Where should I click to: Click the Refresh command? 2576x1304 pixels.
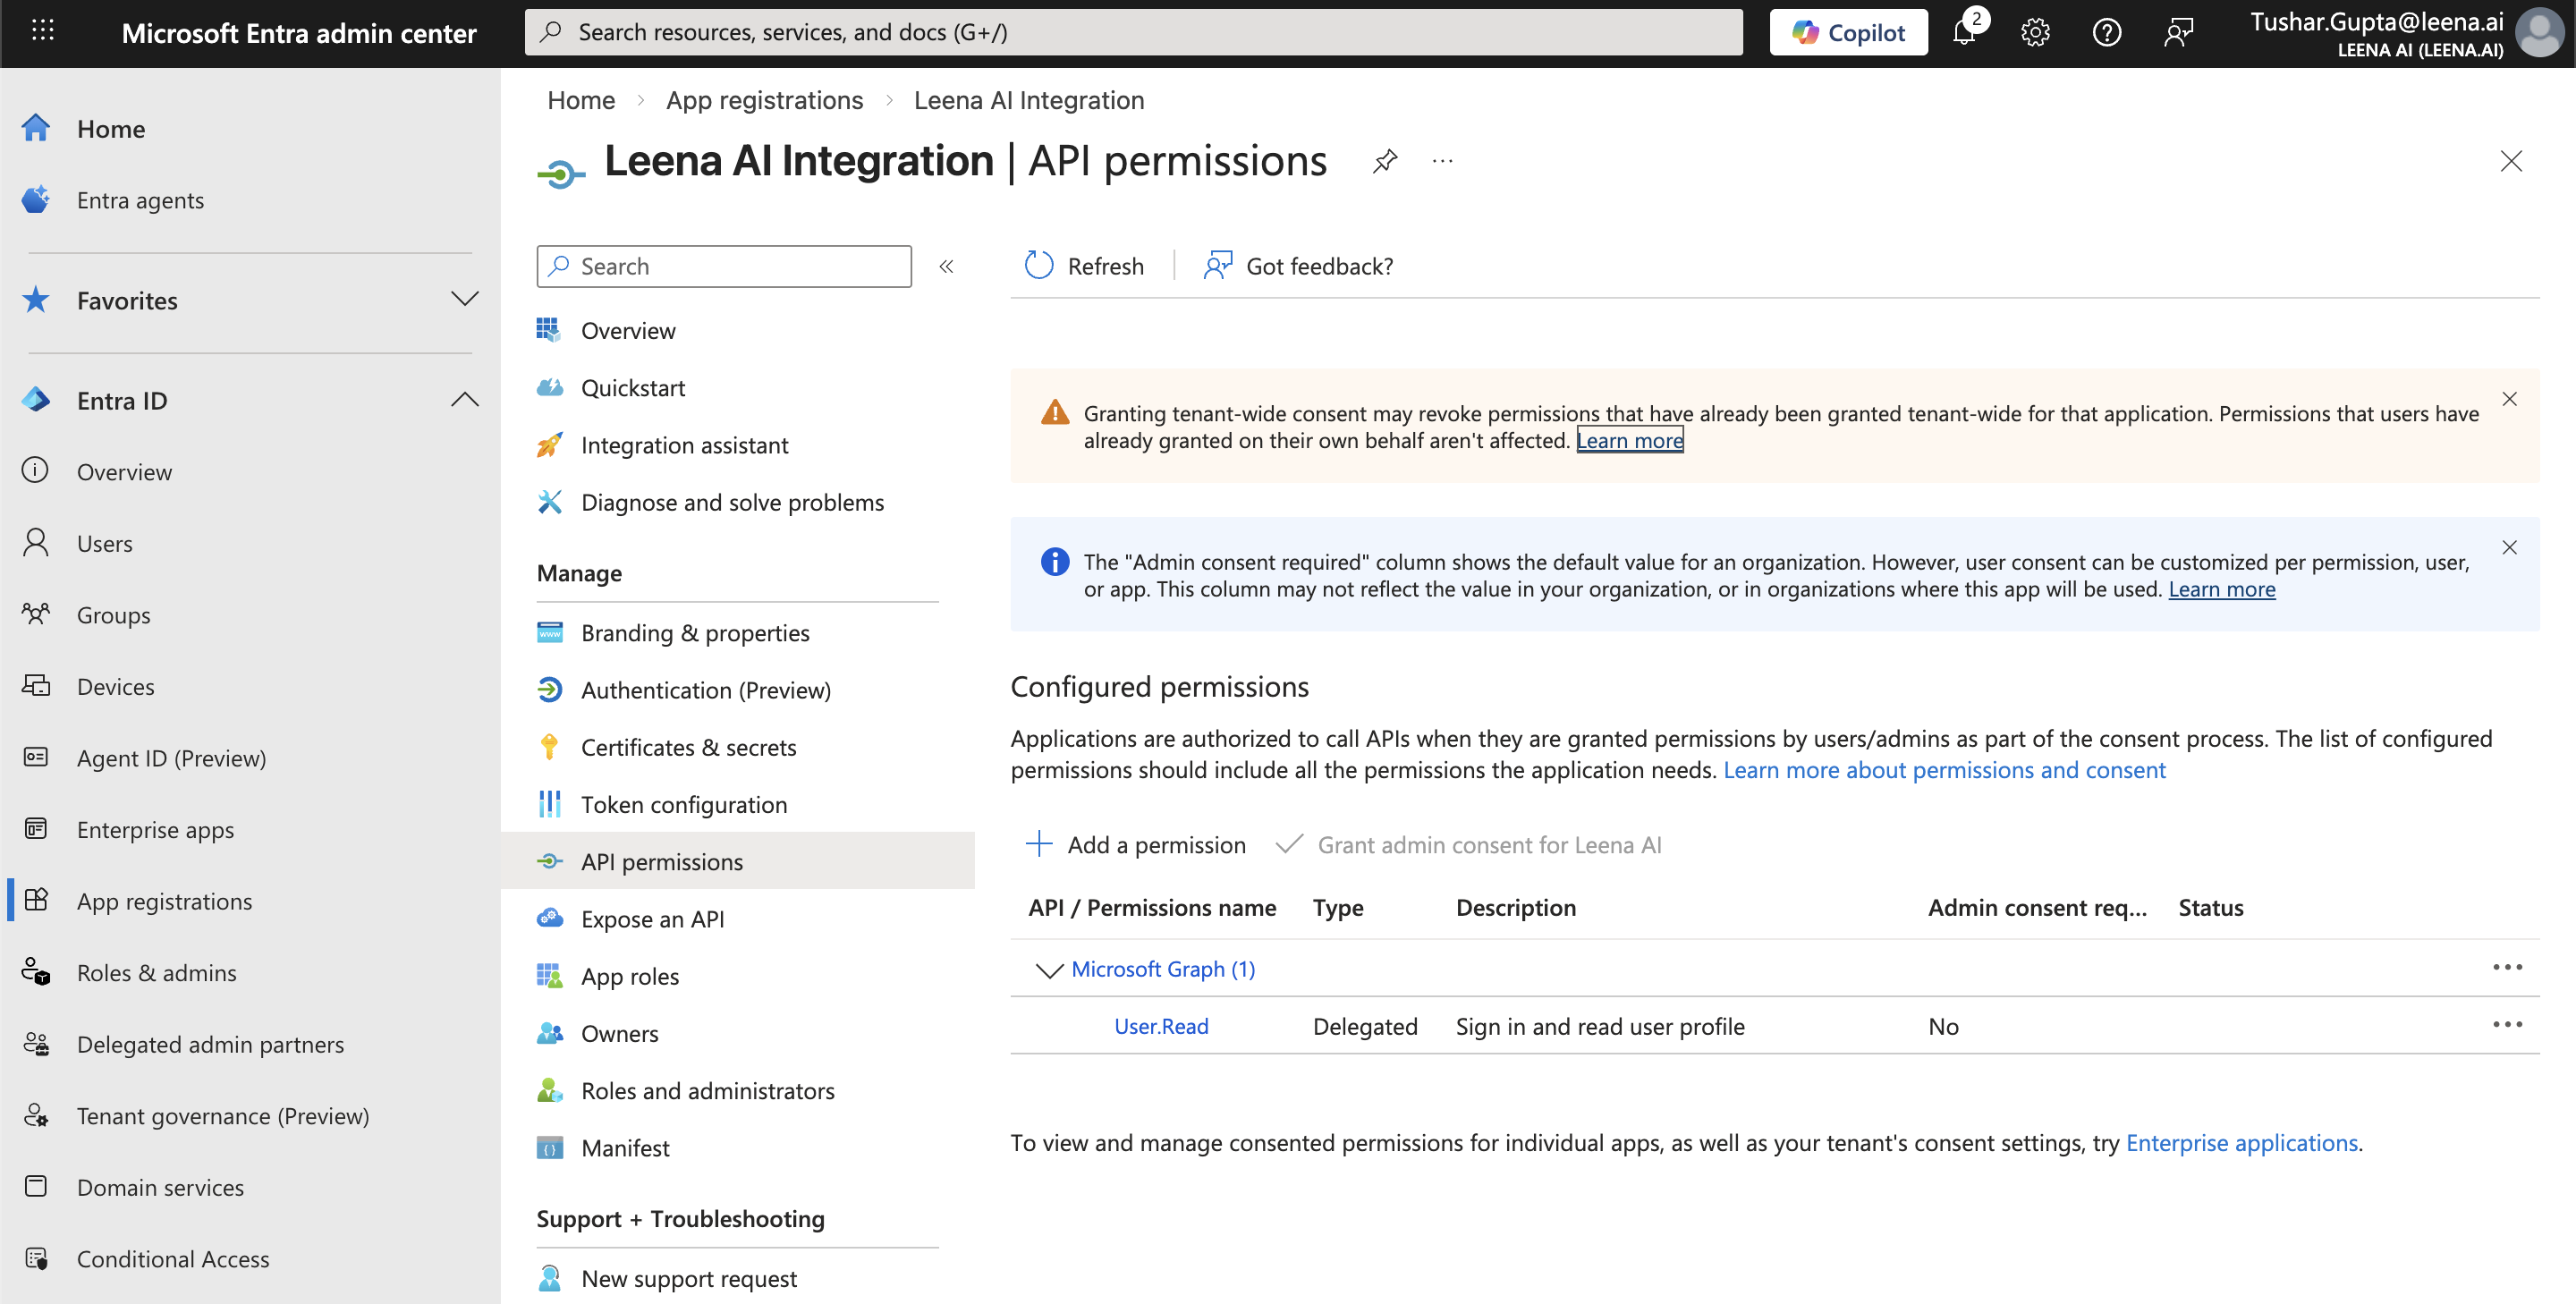[1084, 266]
